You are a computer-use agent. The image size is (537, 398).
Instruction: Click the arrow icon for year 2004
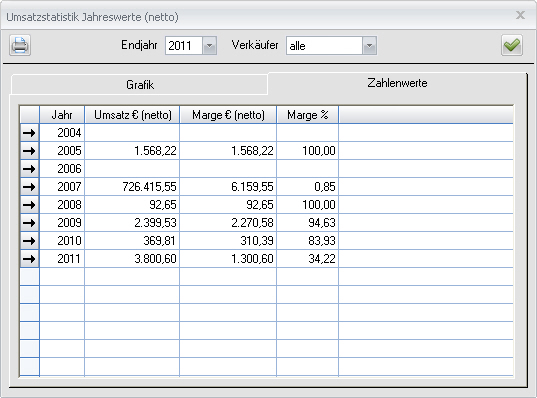coord(29,133)
